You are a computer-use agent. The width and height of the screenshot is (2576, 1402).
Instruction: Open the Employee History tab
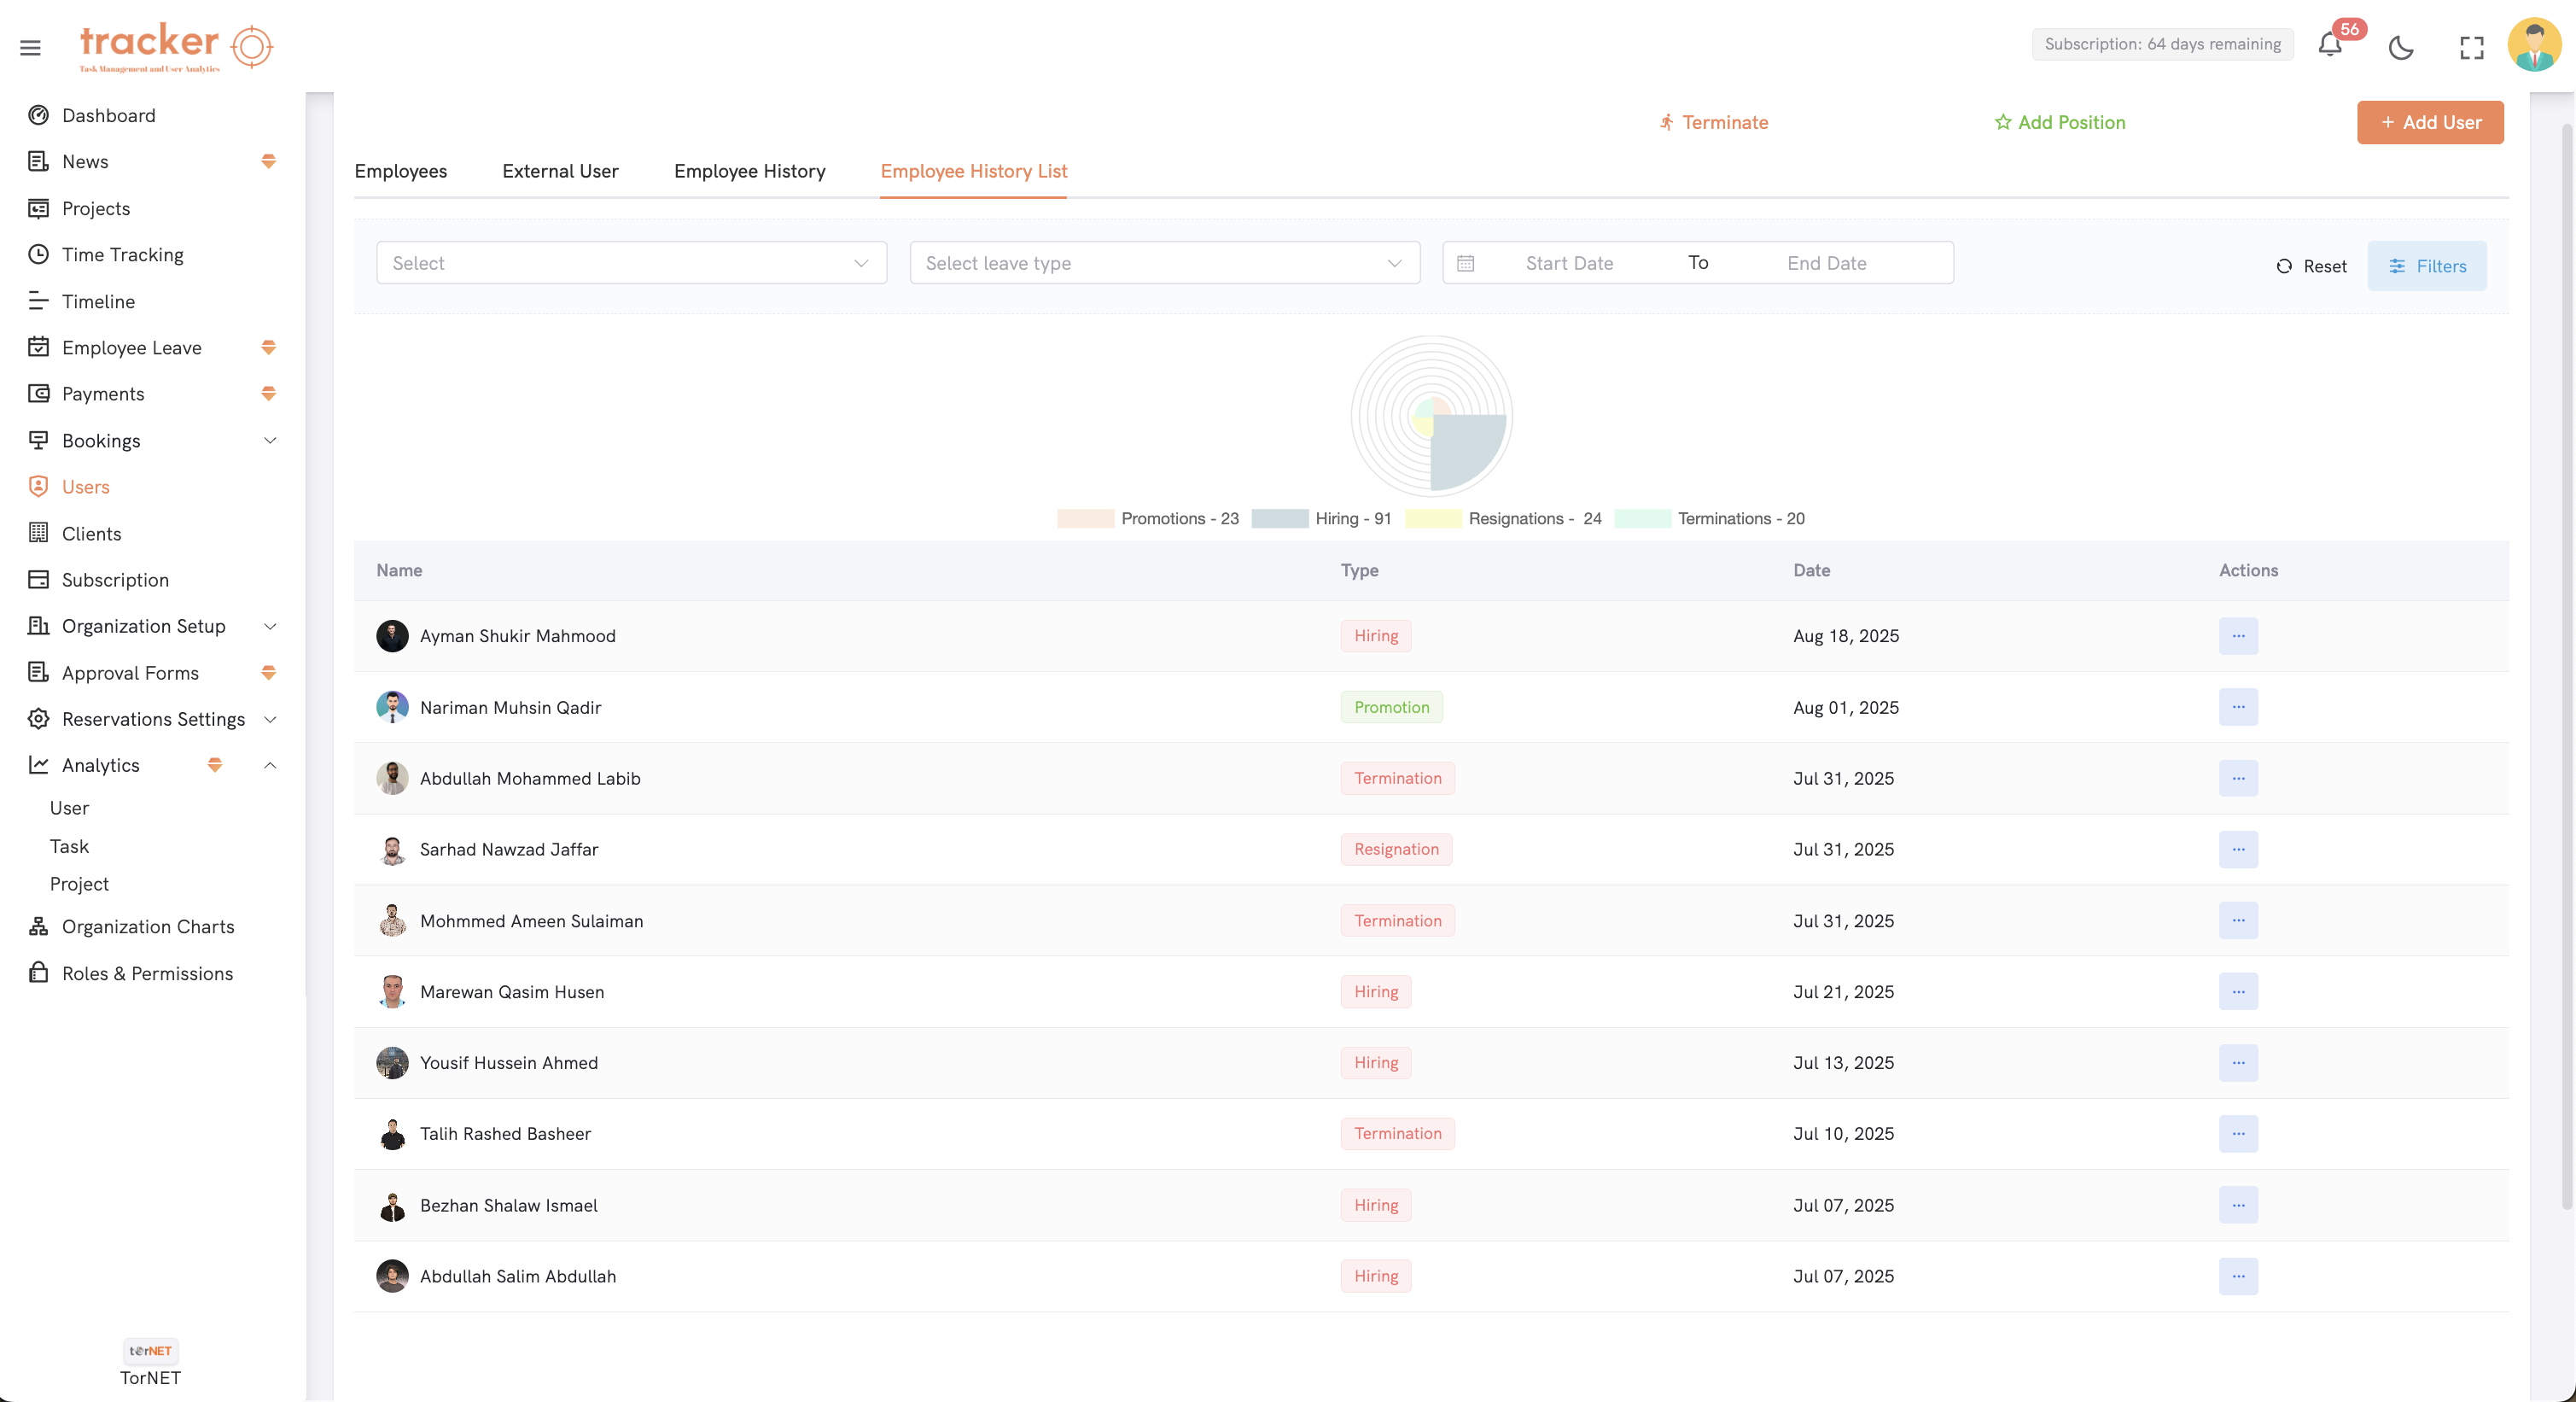pos(749,171)
